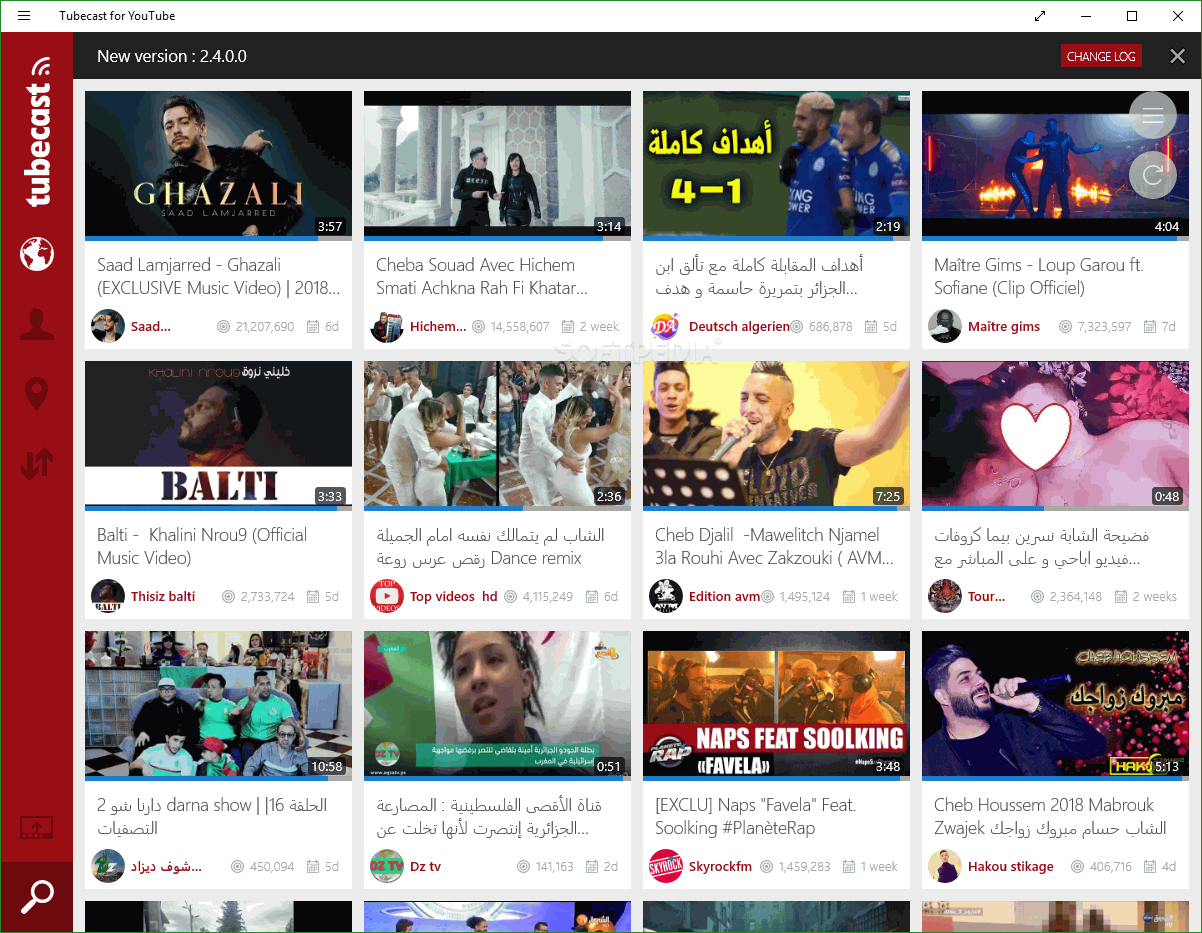The height and width of the screenshot is (933, 1202).
Task: Open Dz tv channel link
Action: (425, 866)
